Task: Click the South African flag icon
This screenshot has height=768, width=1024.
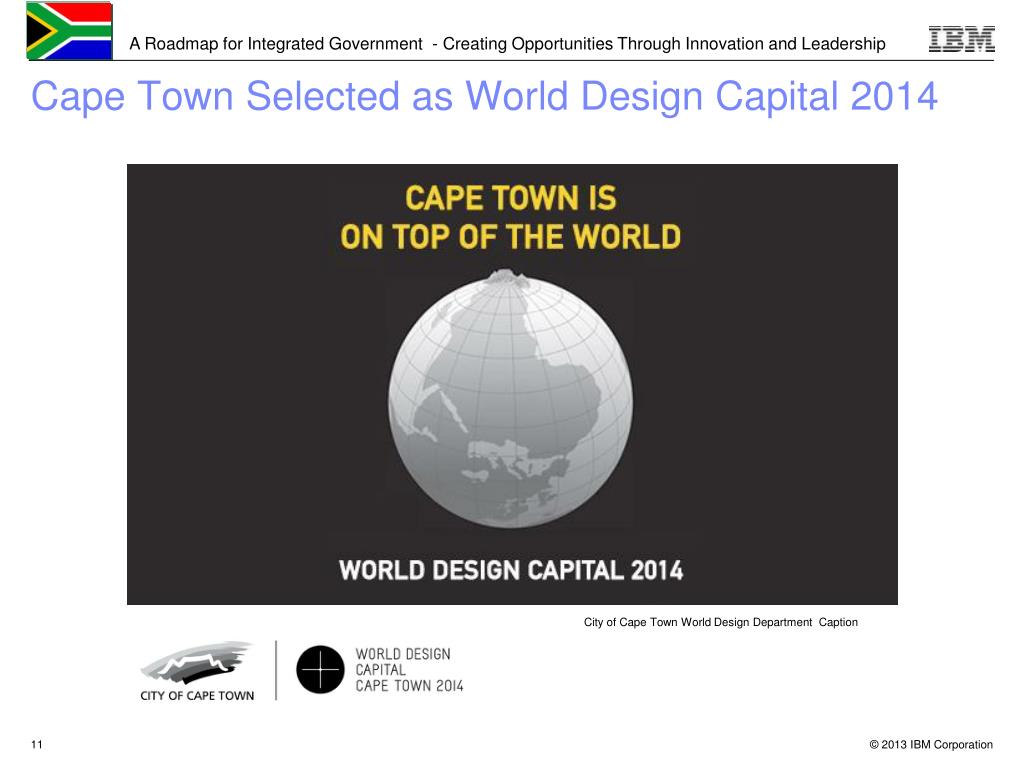Action: click(69, 31)
